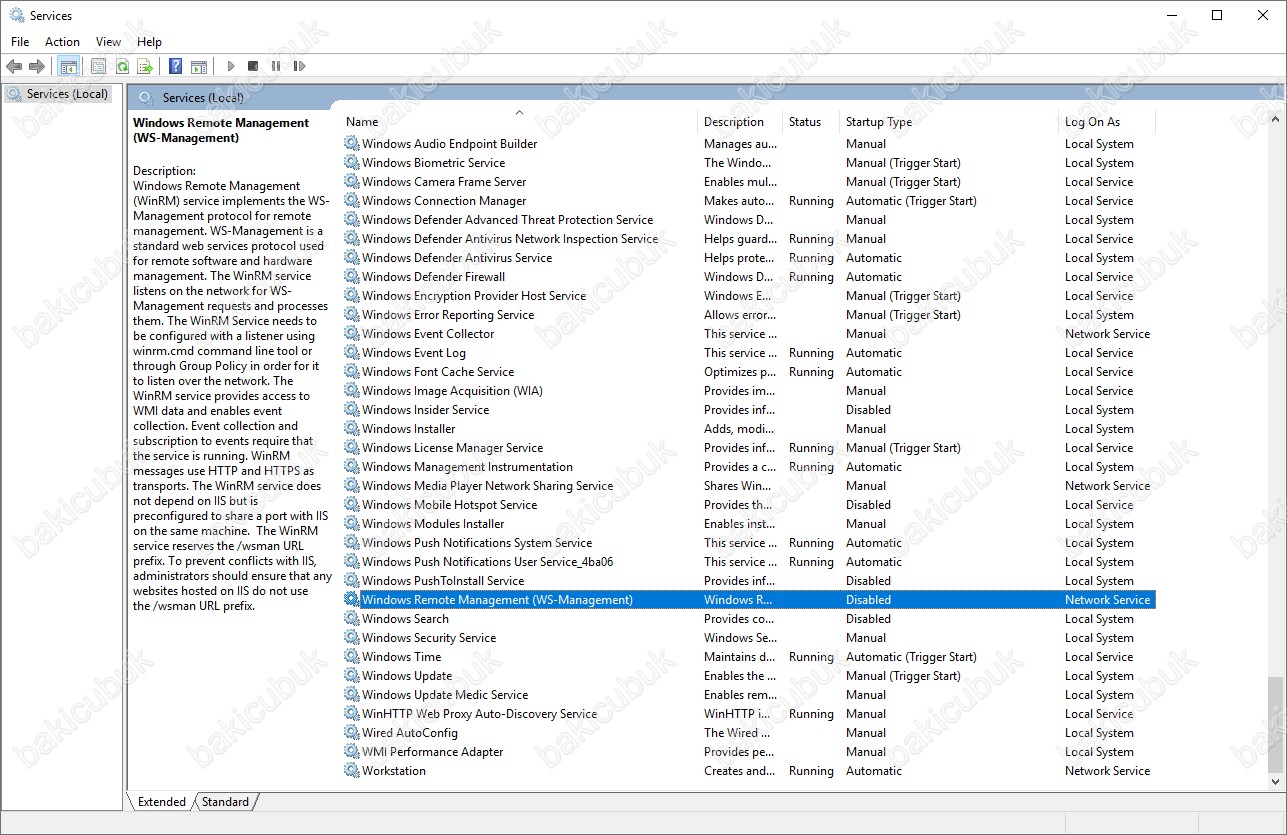Click gear icon of WMI Performance Adapter
1287x835 pixels.
[351, 752]
